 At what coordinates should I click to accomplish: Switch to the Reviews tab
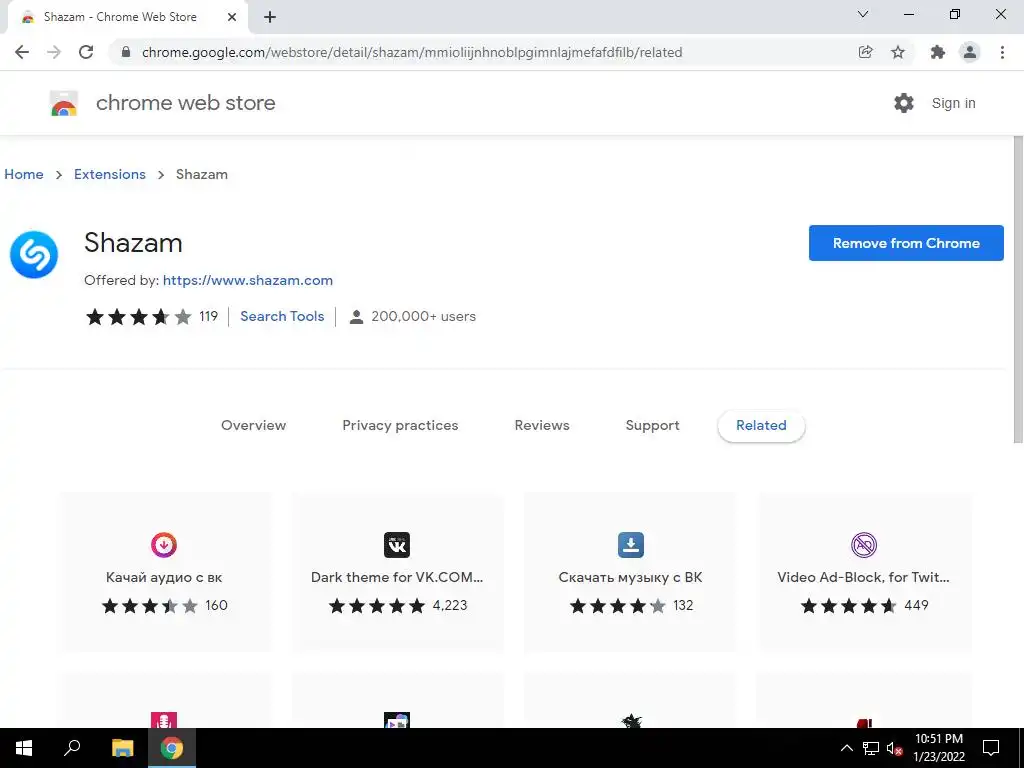pyautogui.click(x=542, y=425)
